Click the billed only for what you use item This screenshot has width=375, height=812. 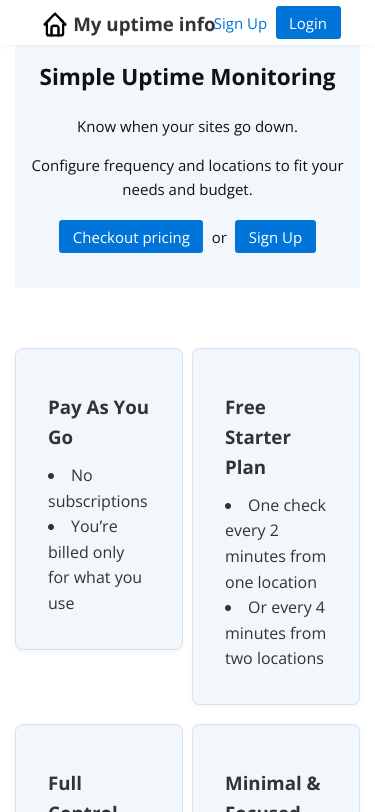95,565
